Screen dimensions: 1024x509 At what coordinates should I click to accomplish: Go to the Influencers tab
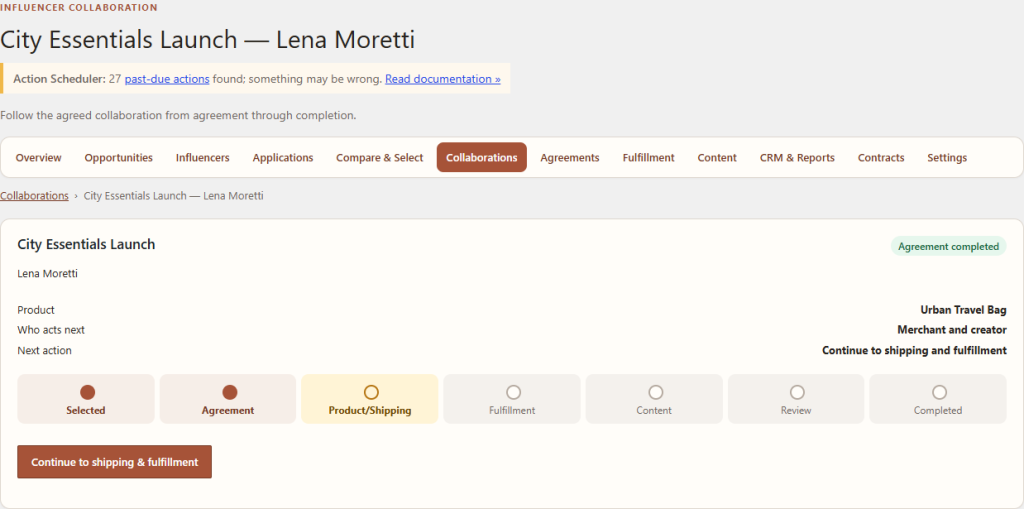click(202, 157)
